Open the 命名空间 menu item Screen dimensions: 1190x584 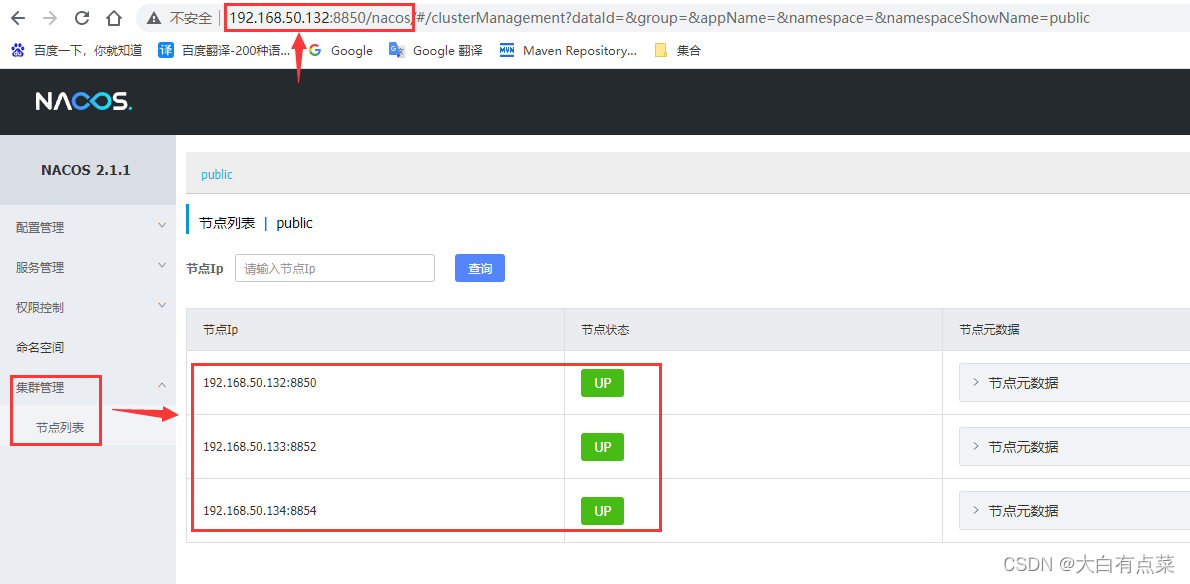point(88,347)
